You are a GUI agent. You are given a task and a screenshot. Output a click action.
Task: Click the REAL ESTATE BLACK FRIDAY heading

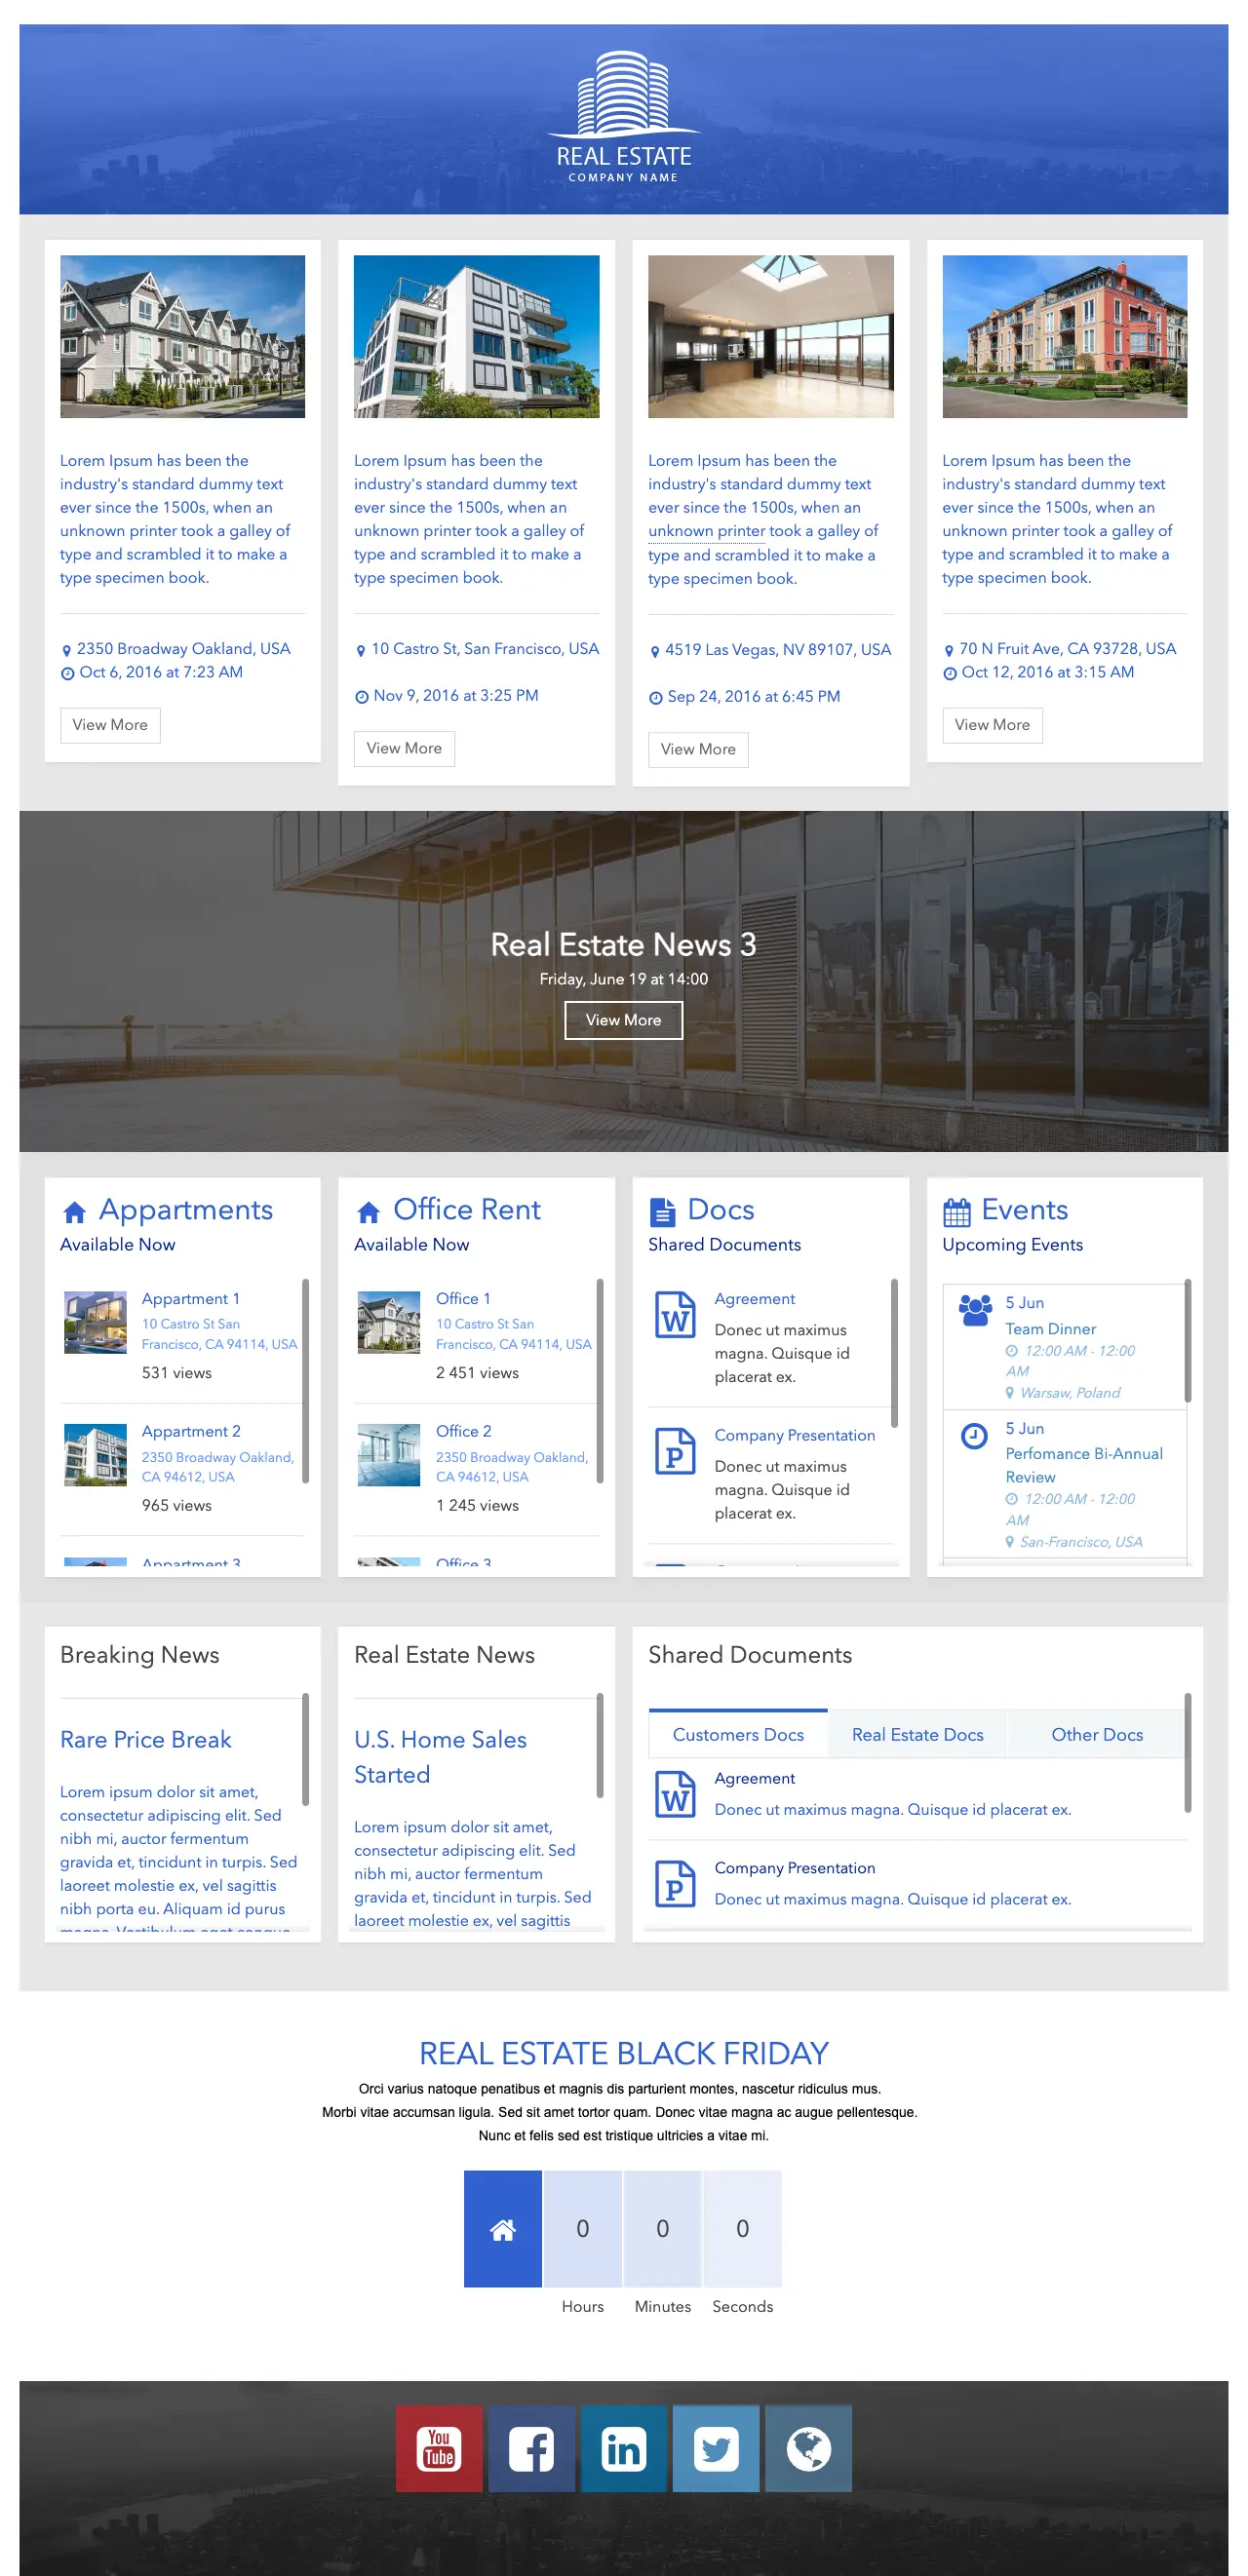pyautogui.click(x=623, y=2053)
